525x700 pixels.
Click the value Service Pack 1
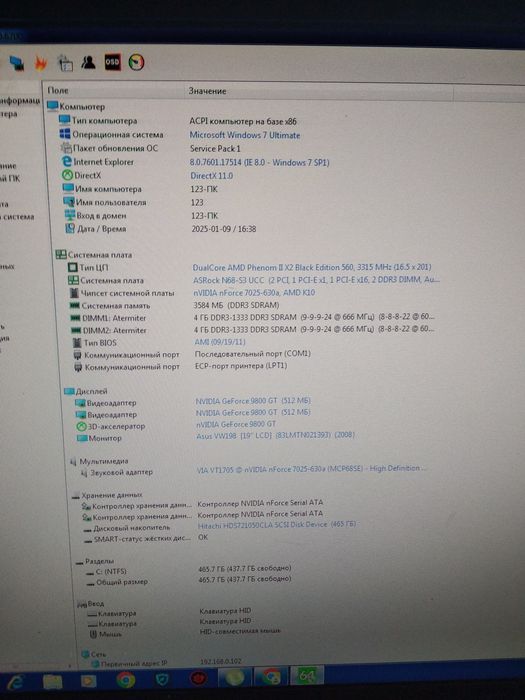(x=215, y=149)
